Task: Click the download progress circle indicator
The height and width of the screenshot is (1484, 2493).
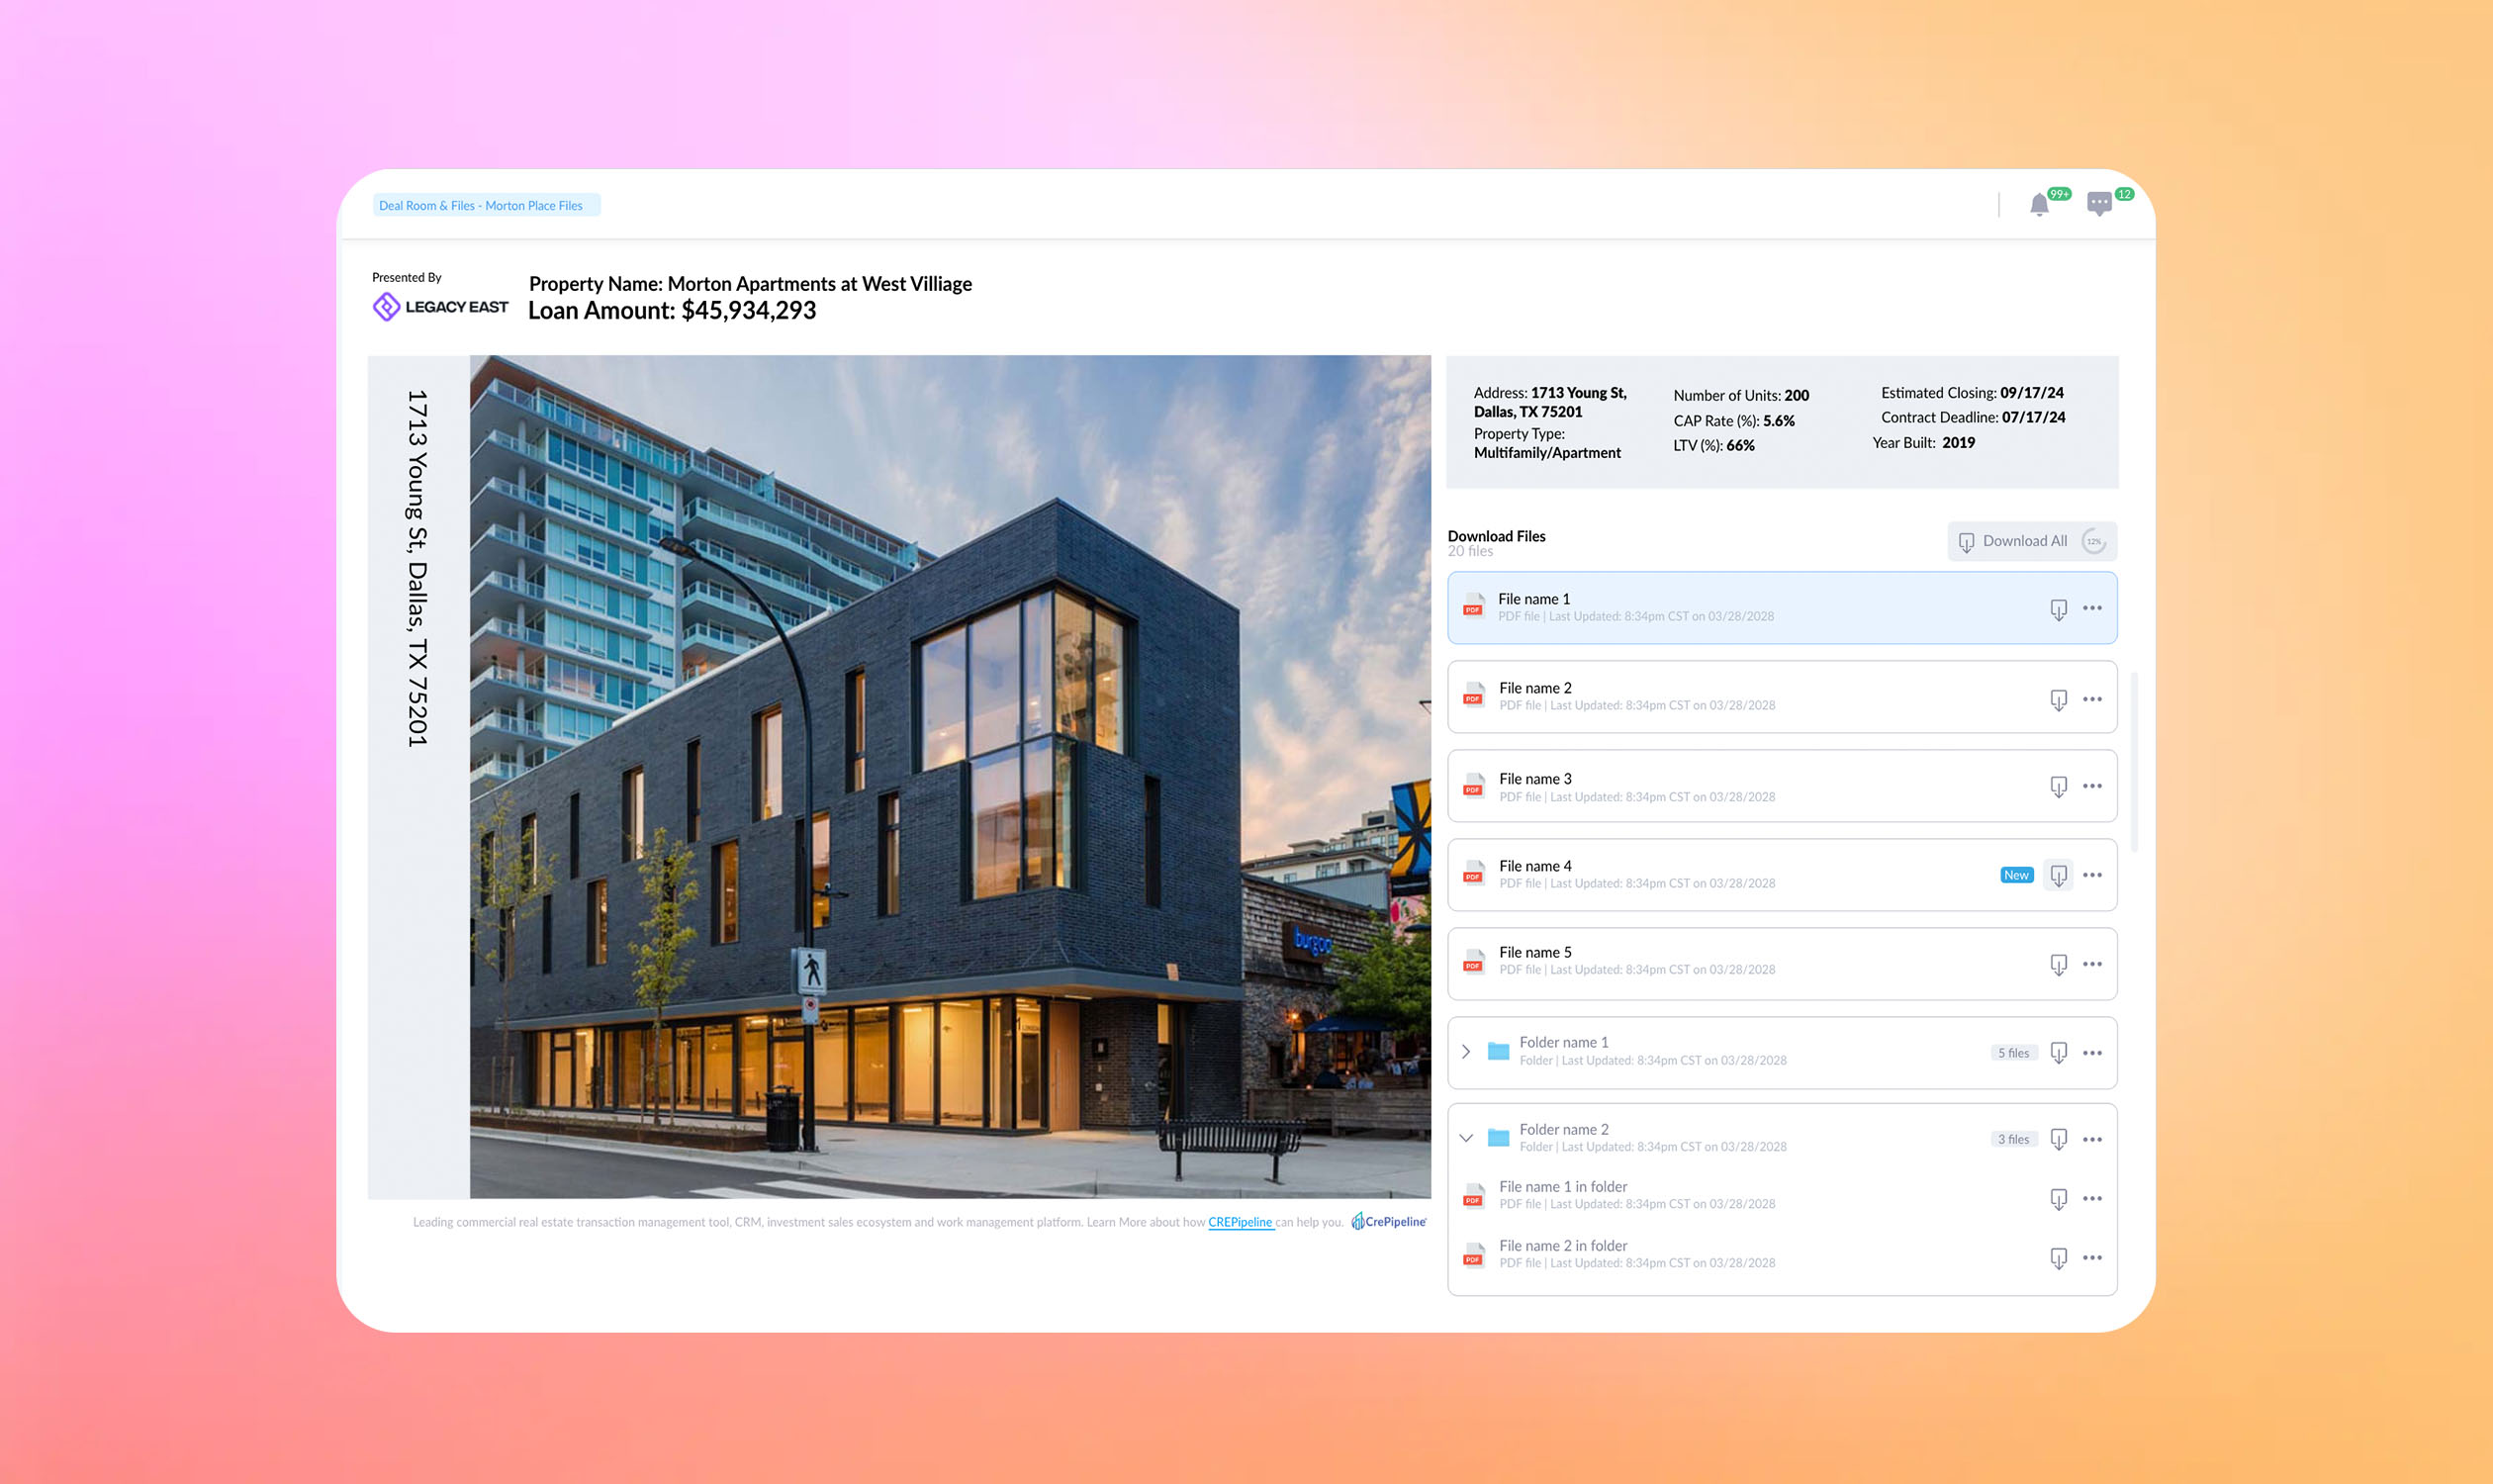Action: click(x=2093, y=541)
